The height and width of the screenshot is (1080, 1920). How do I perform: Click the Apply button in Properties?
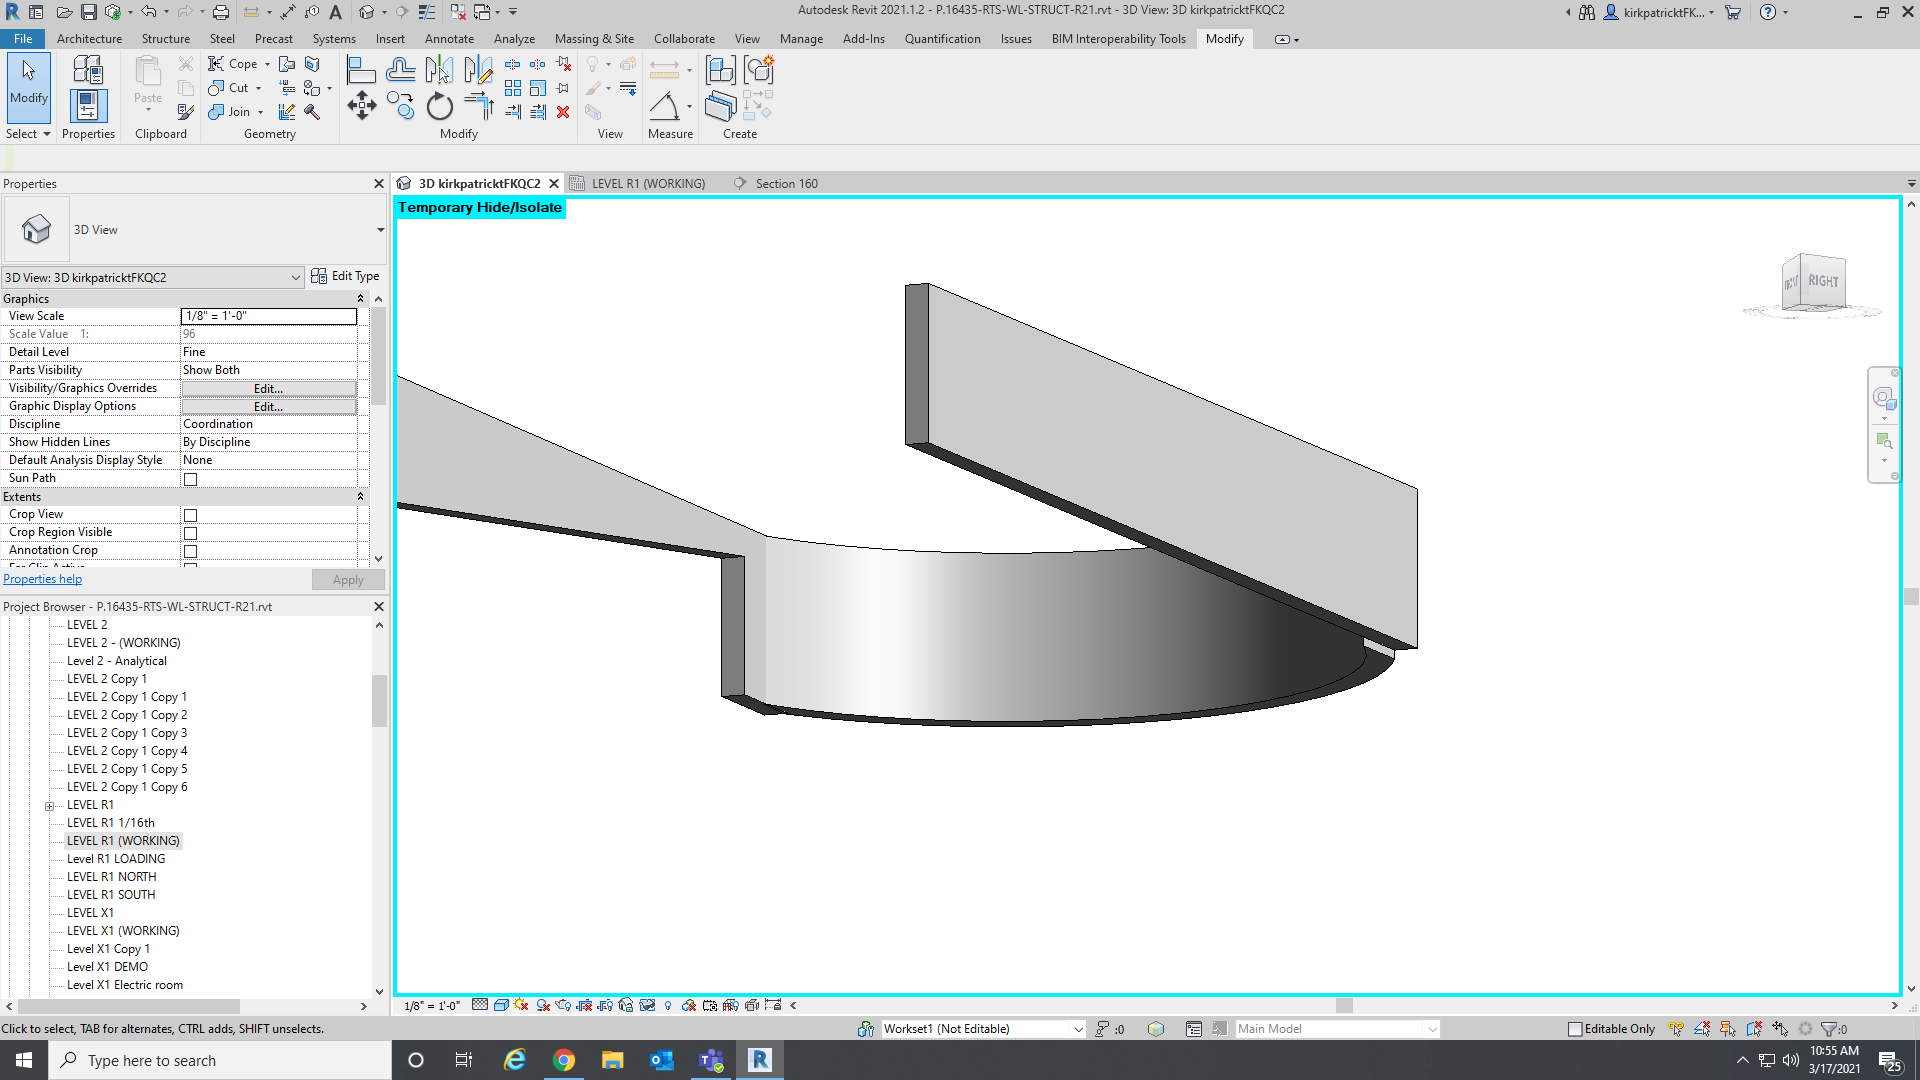point(348,579)
